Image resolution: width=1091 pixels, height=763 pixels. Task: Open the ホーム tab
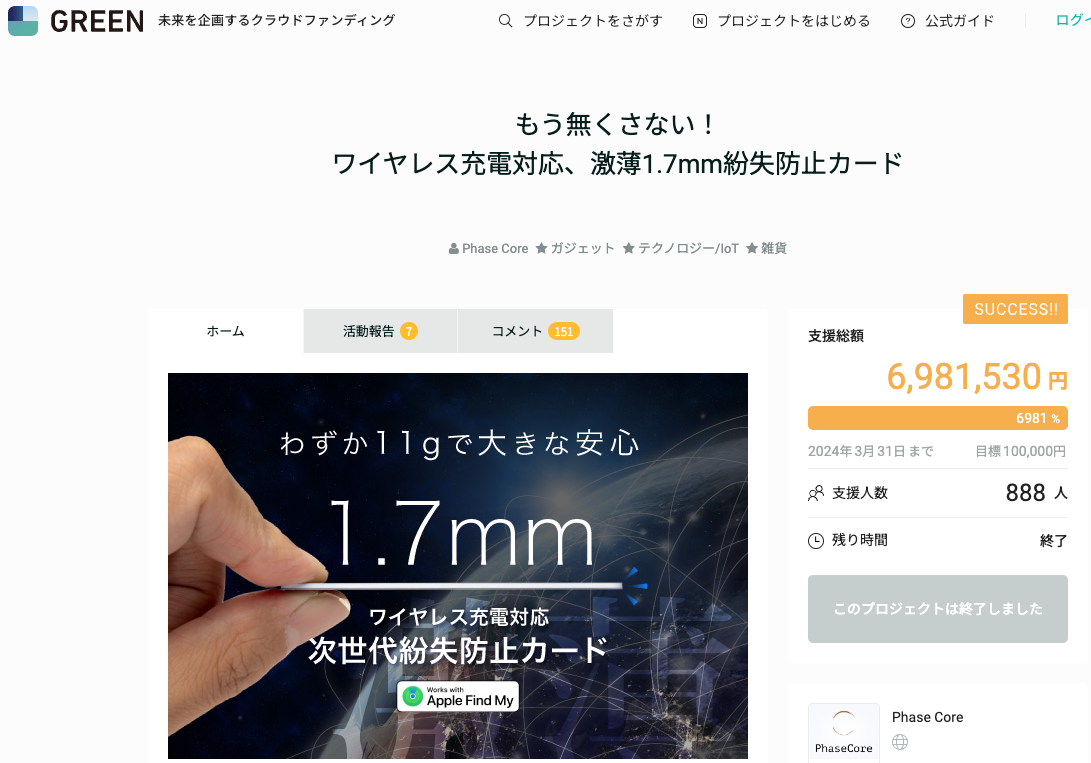coord(225,331)
